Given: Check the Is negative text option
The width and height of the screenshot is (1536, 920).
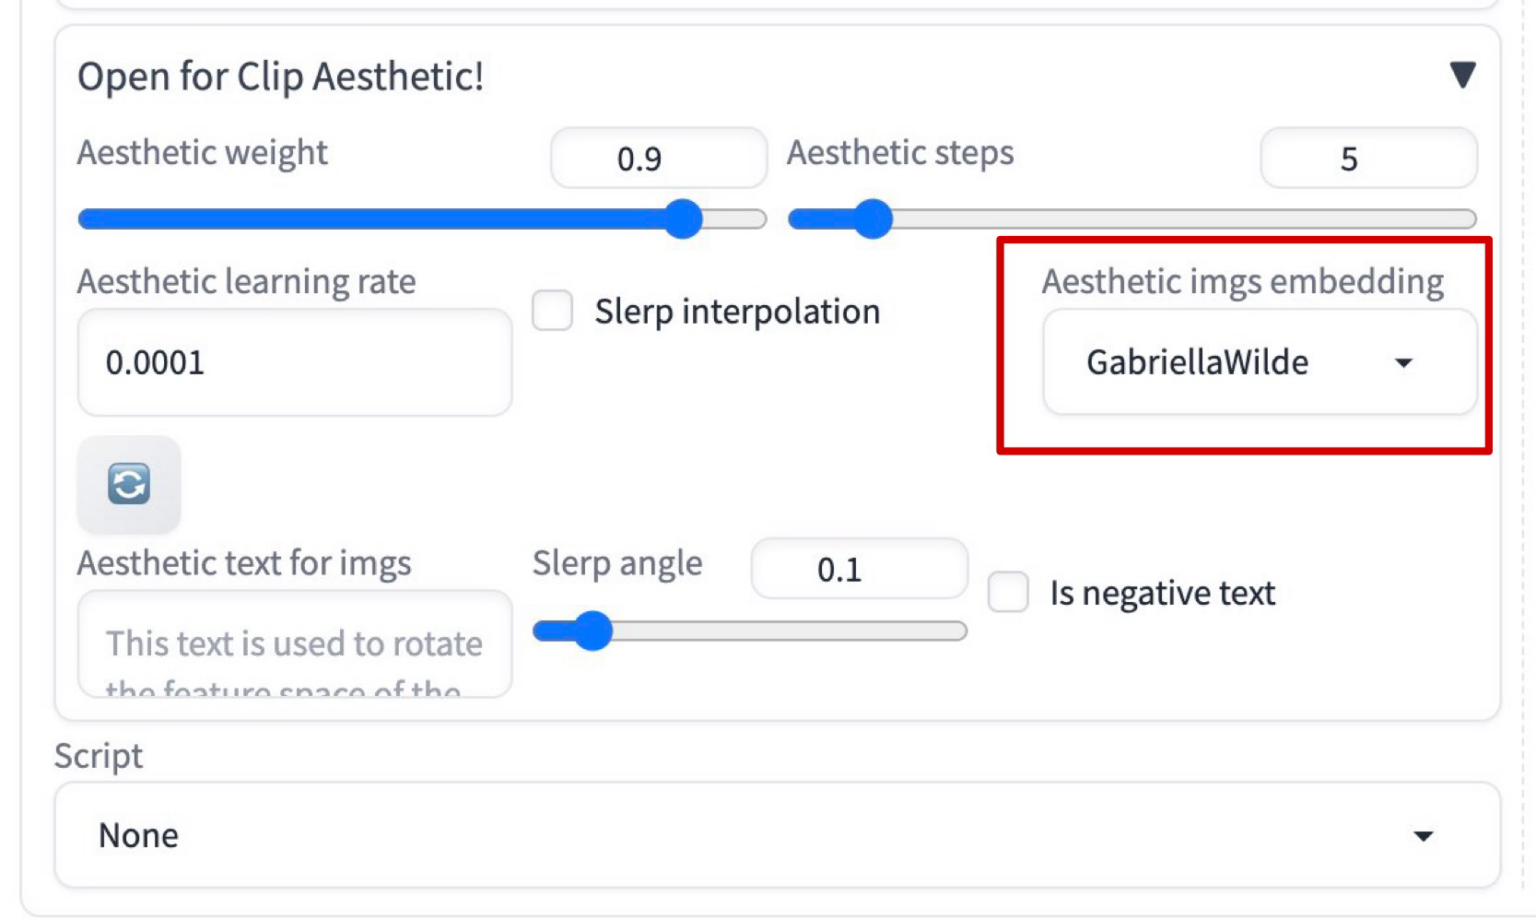Looking at the screenshot, I should [x=1010, y=592].
